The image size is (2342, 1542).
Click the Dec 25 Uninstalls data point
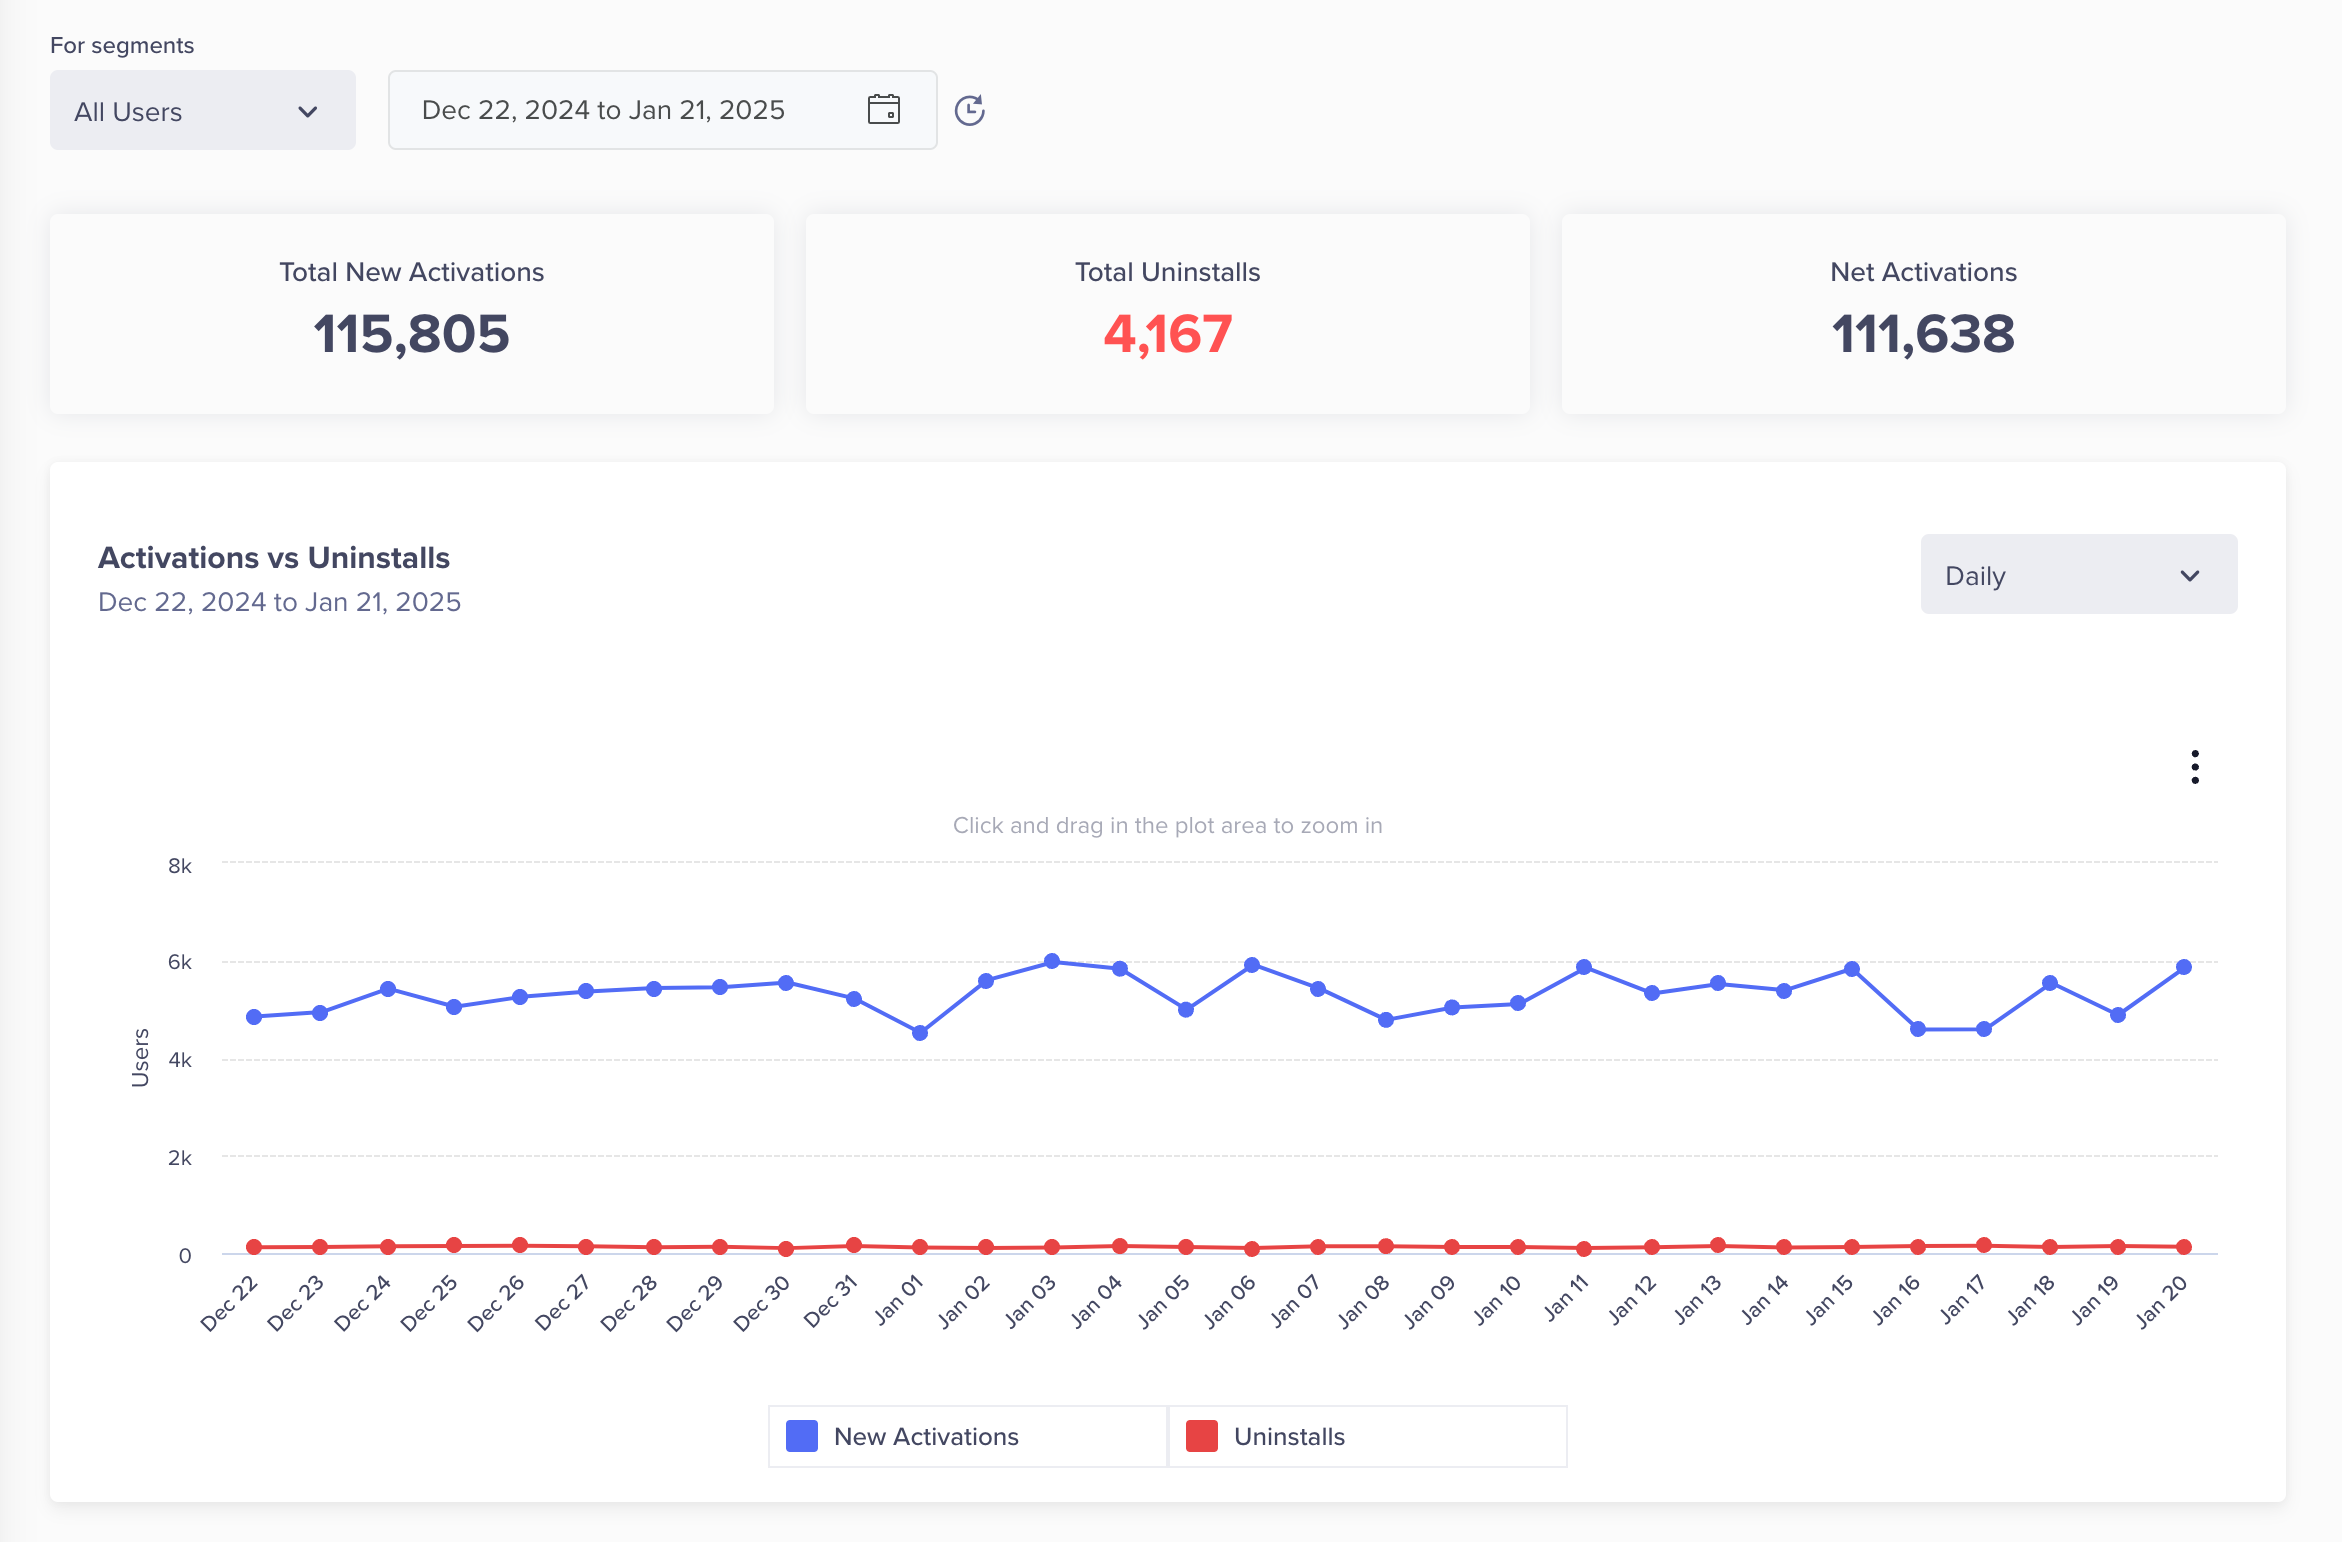454,1245
